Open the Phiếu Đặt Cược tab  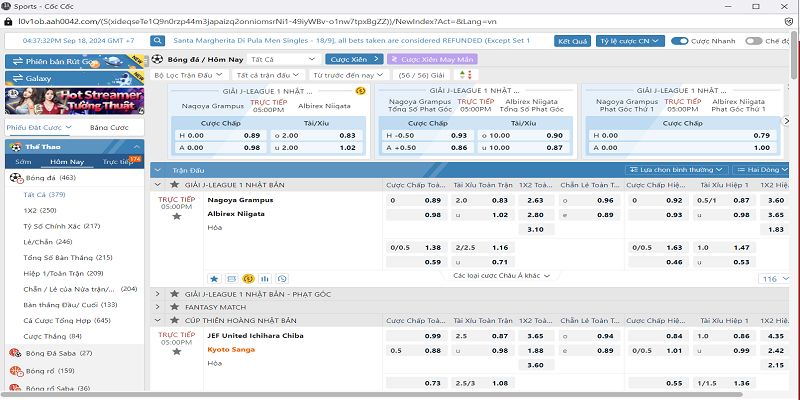pos(39,127)
